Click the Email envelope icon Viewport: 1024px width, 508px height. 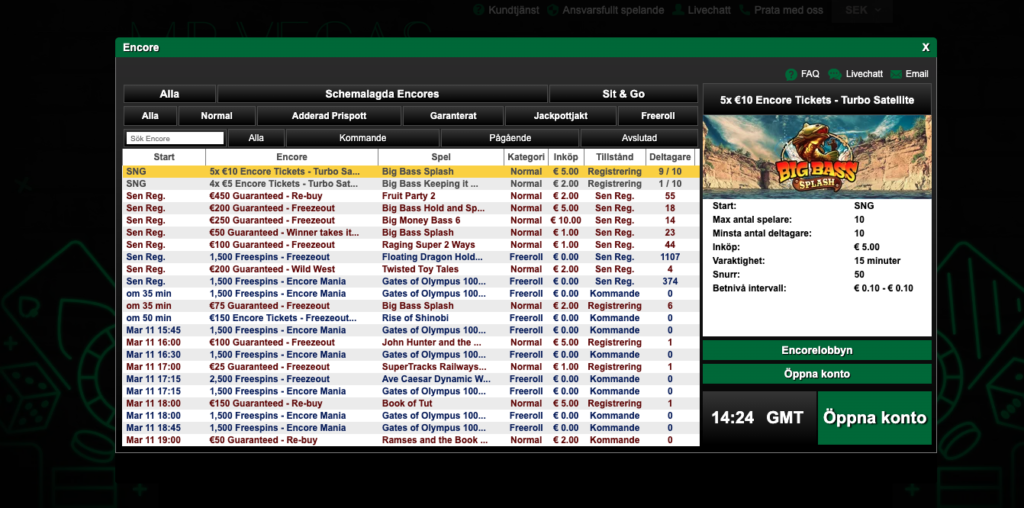point(896,74)
